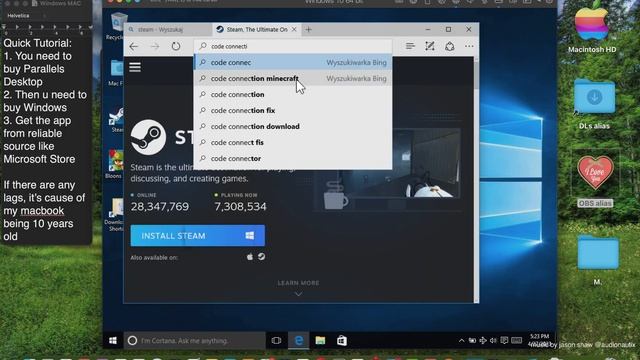Switch to the steam - Wyszukaj tab

point(168,29)
